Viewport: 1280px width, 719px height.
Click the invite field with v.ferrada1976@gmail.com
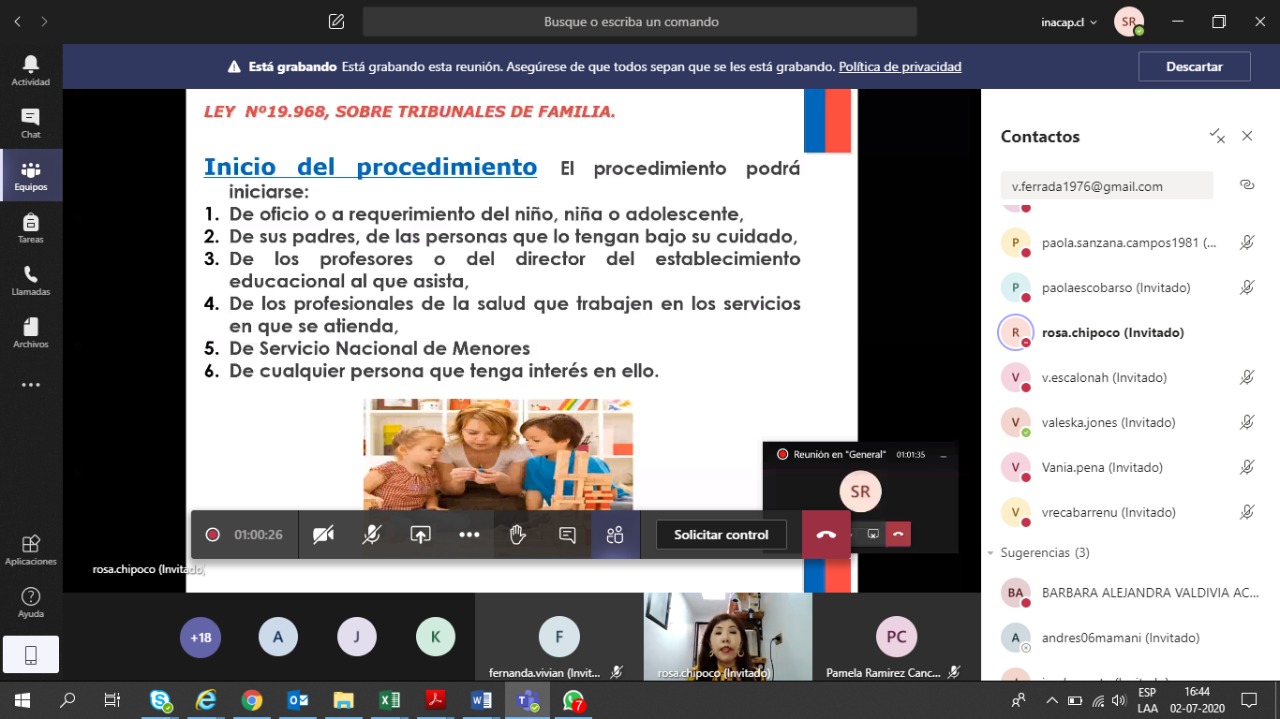pos(1106,186)
